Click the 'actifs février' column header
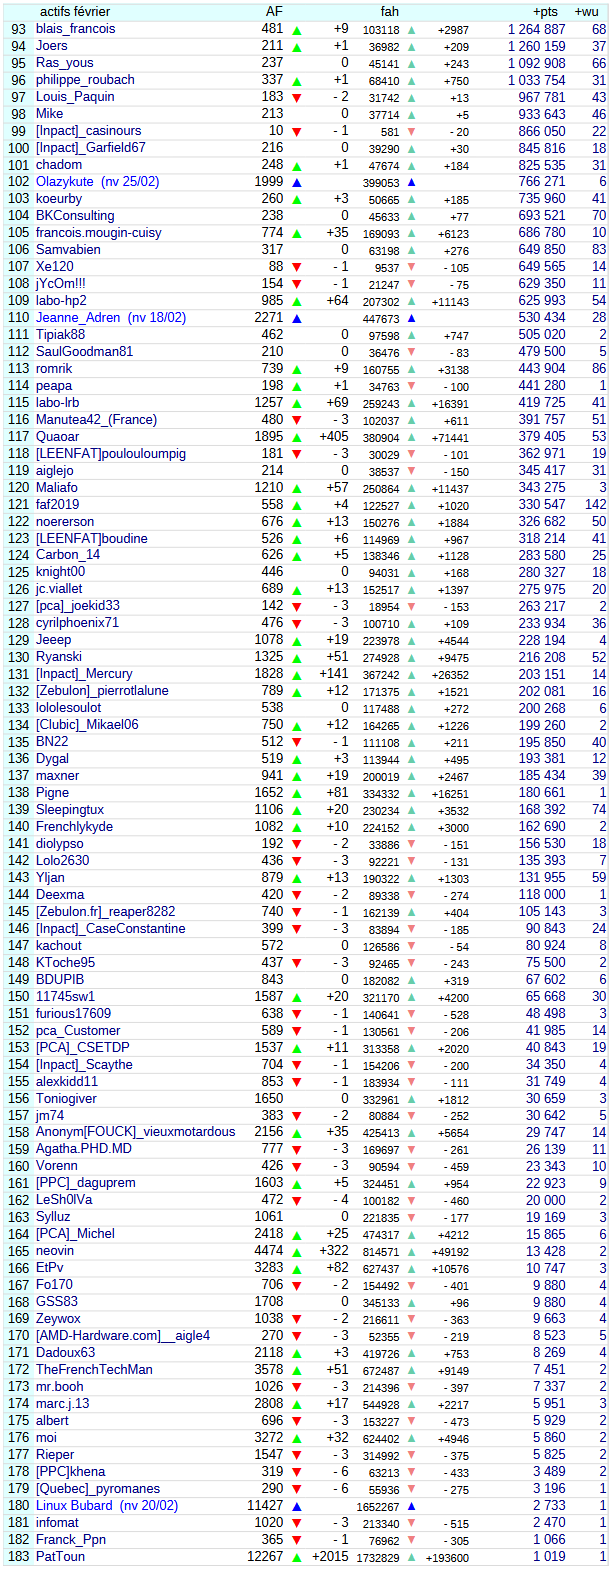Viewport: 612px width, 1586px height. coord(75,12)
